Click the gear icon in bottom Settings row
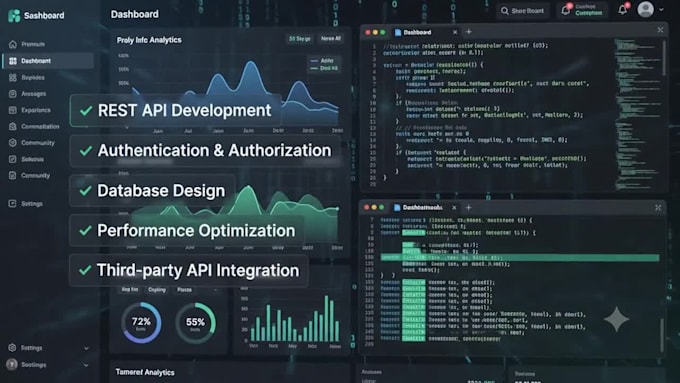 click(x=12, y=347)
